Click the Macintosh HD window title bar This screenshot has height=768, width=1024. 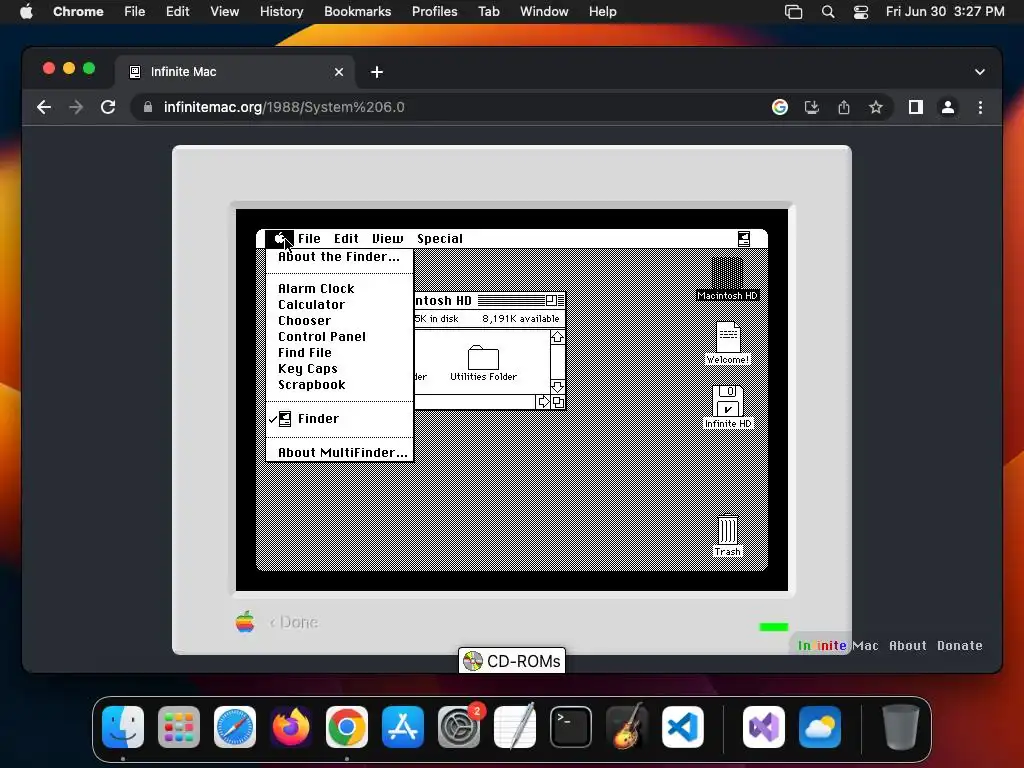(x=490, y=300)
